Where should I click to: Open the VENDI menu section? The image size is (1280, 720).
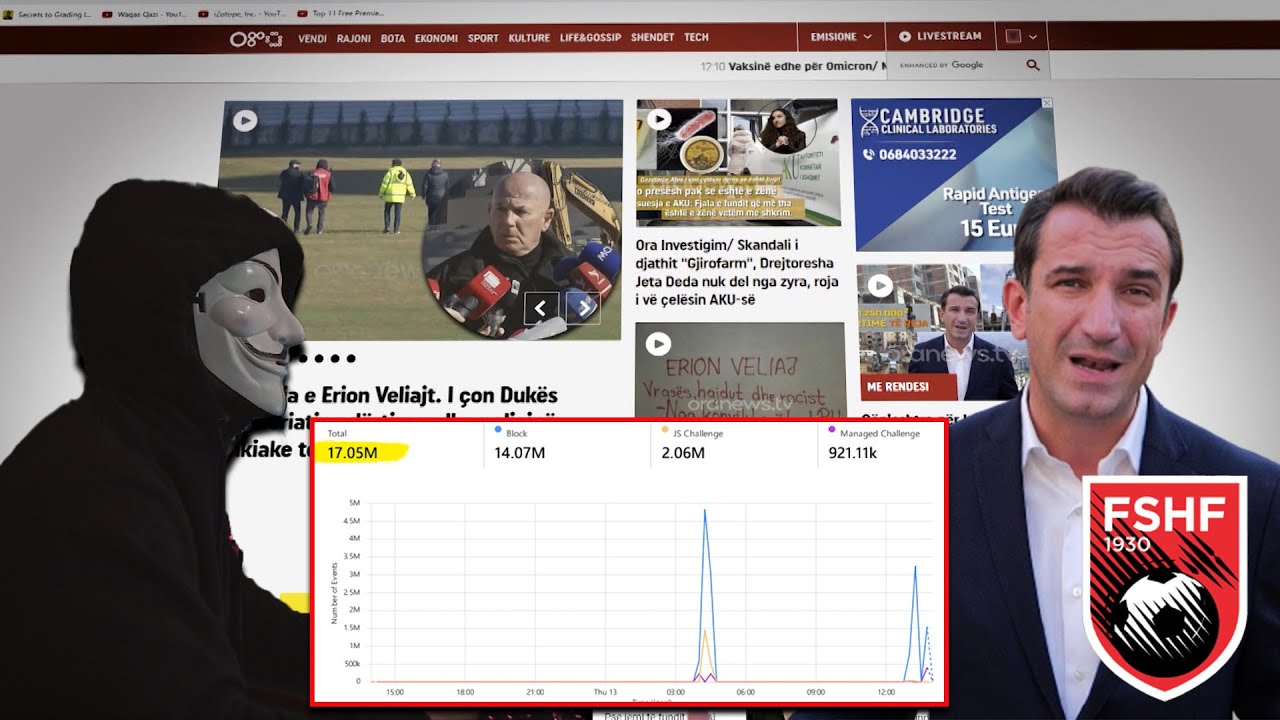[312, 38]
